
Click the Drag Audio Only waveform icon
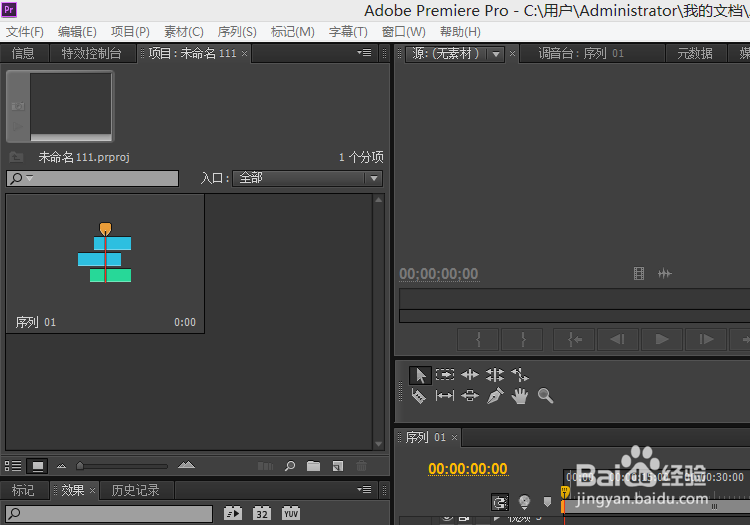(664, 273)
